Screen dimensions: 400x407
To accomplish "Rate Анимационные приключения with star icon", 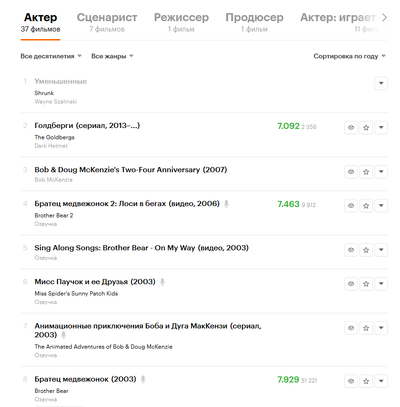I will click(x=366, y=328).
